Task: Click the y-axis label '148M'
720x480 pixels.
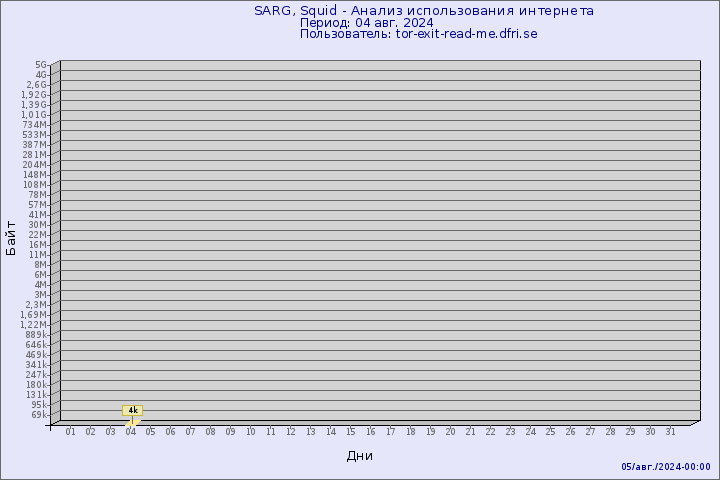Action: (x=35, y=175)
